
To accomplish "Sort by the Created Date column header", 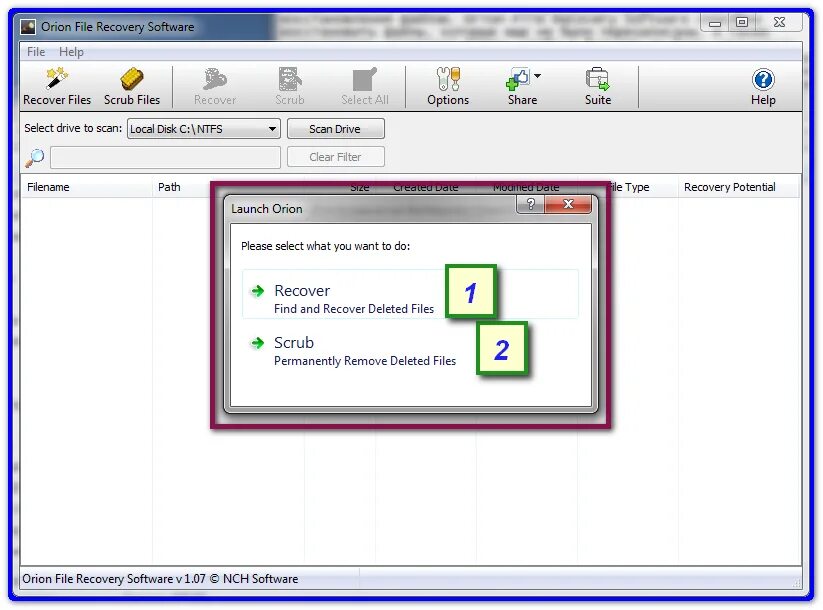I will [x=426, y=187].
